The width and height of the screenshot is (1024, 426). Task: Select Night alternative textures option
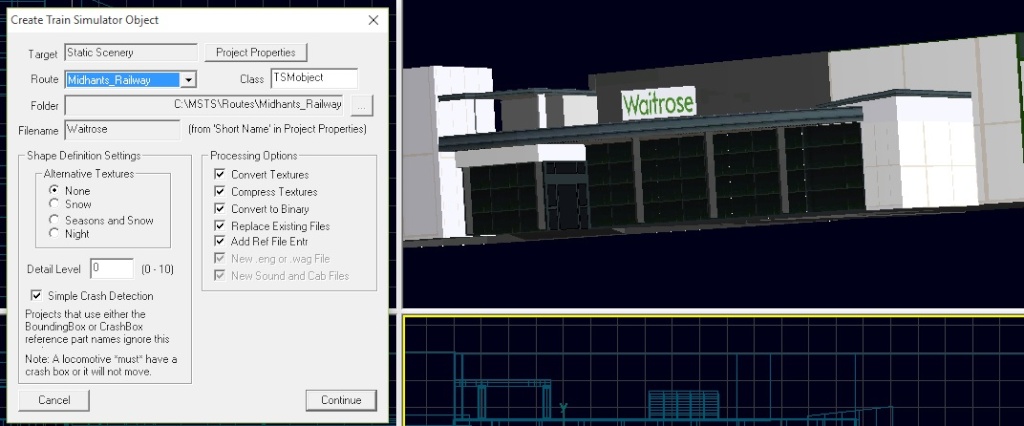tap(54, 233)
